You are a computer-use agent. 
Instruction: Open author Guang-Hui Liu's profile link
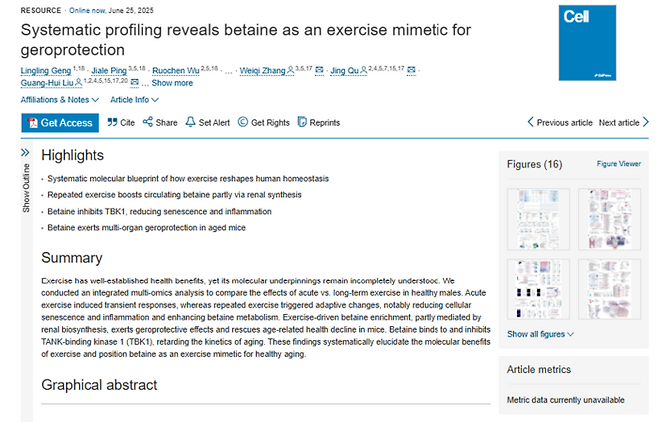pyautogui.click(x=48, y=83)
